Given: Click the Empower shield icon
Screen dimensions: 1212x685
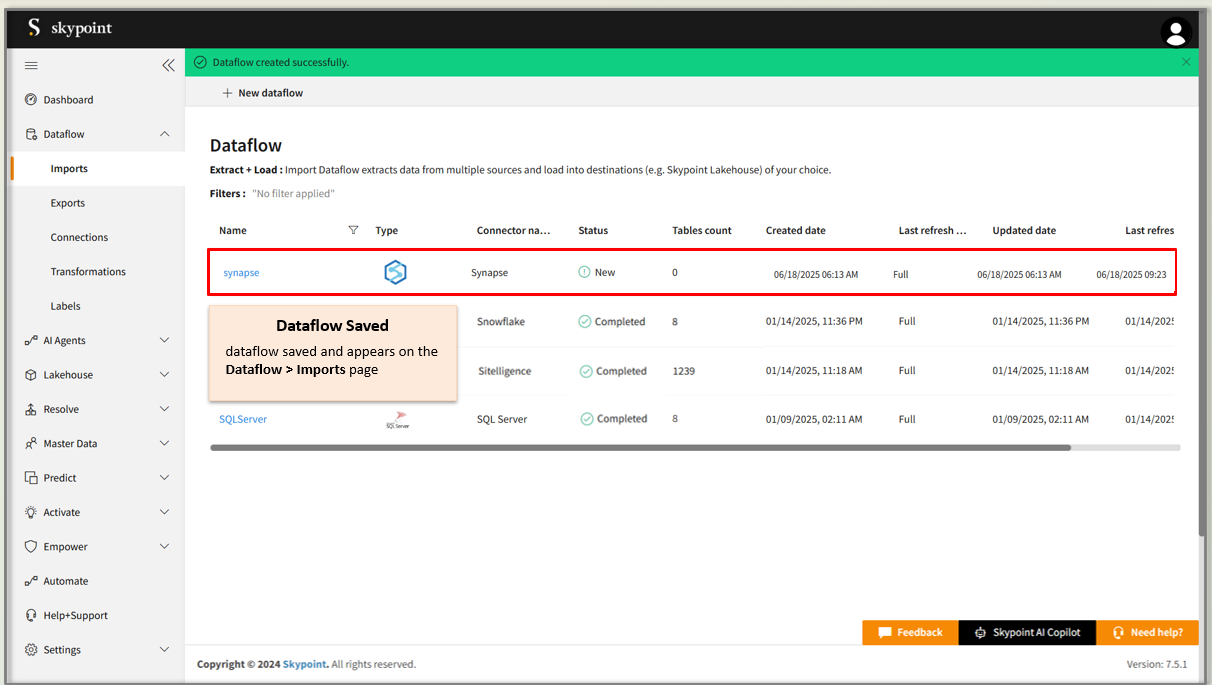Looking at the screenshot, I should point(31,547).
